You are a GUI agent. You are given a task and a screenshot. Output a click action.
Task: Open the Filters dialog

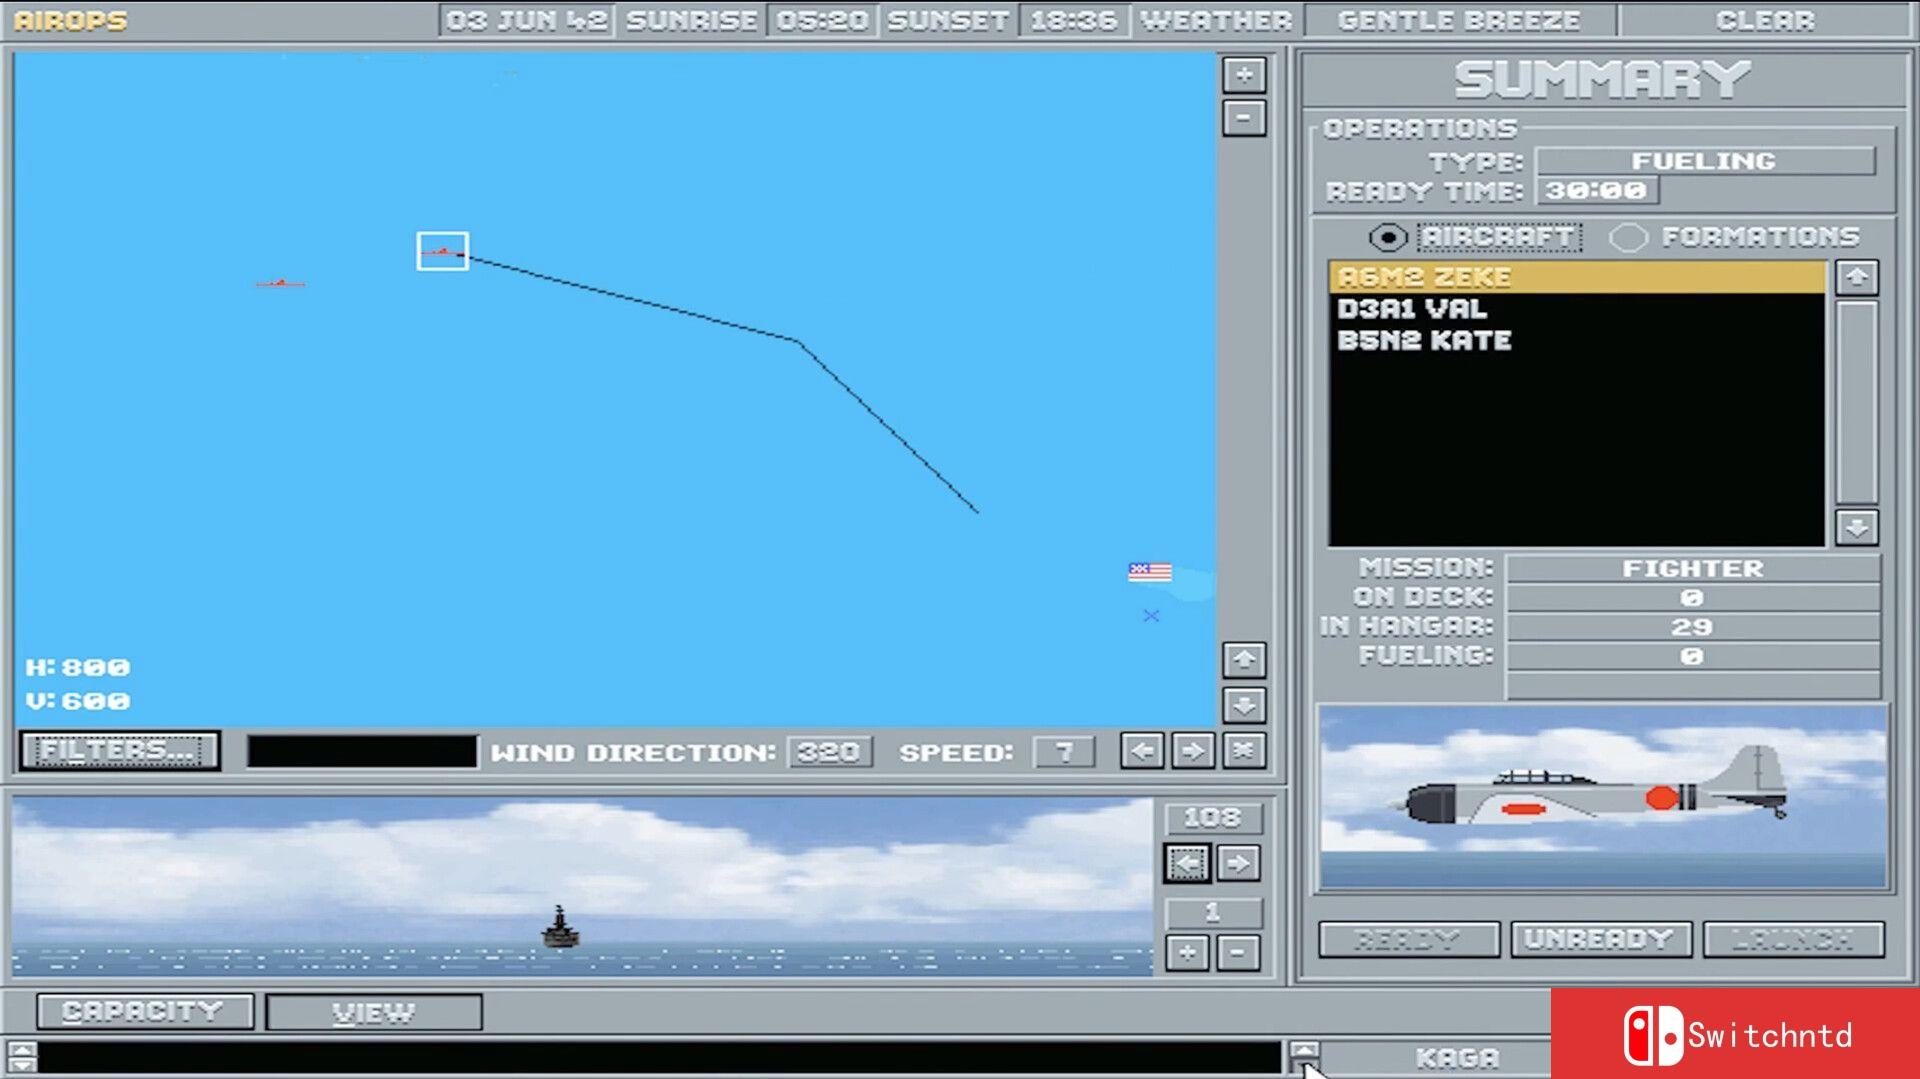[x=120, y=750]
